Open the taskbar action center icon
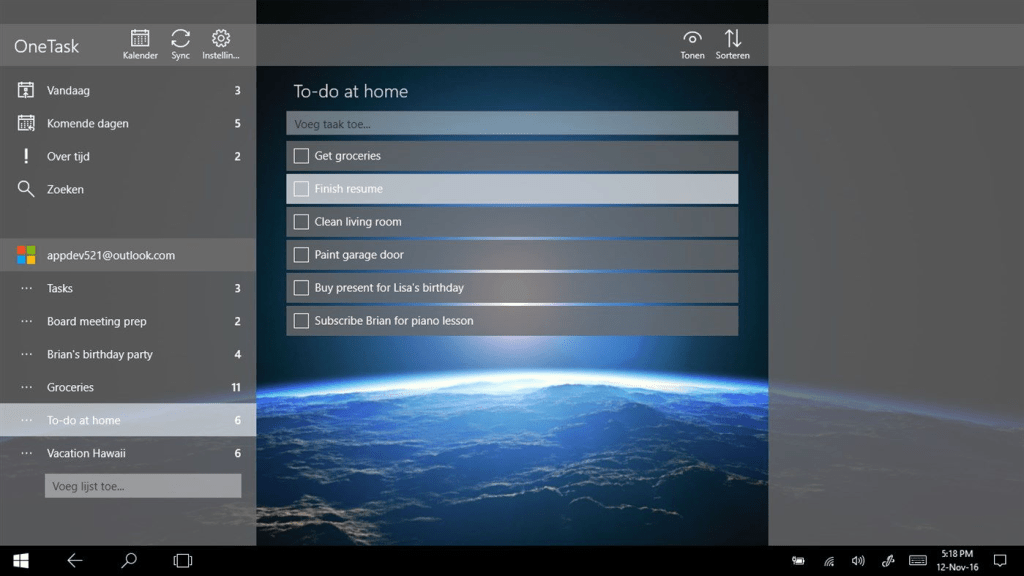 999,561
